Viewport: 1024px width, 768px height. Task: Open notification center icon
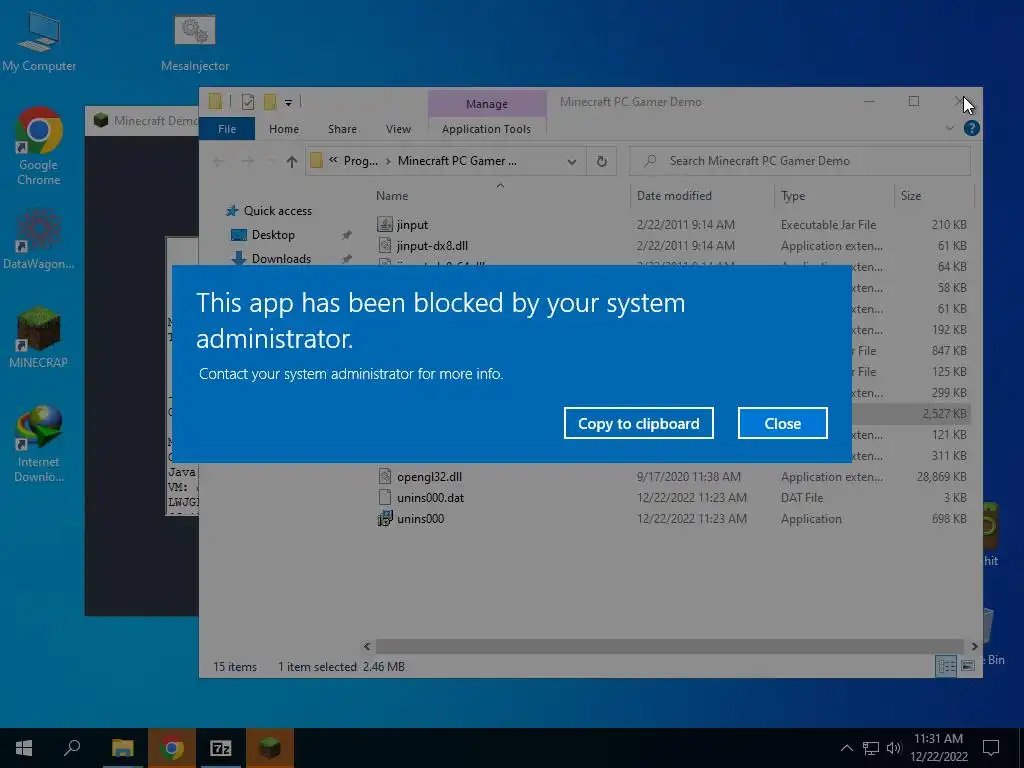click(x=991, y=748)
